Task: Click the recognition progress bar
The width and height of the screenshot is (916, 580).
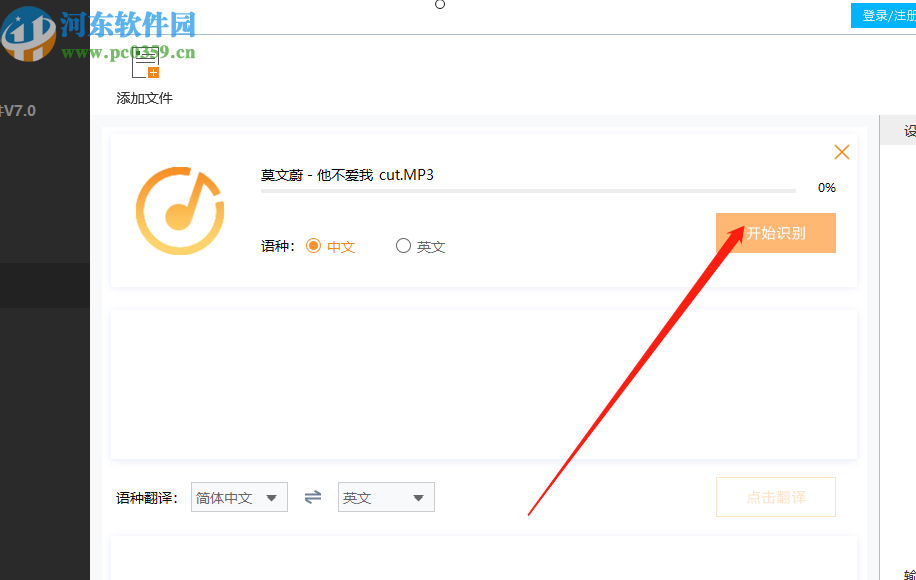Action: pos(528,190)
